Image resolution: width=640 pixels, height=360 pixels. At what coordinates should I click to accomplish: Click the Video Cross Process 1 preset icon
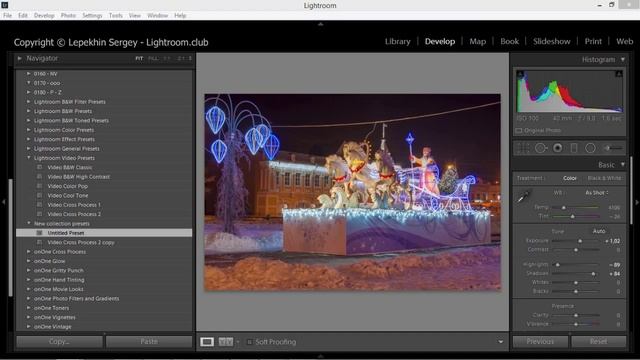click(x=40, y=204)
